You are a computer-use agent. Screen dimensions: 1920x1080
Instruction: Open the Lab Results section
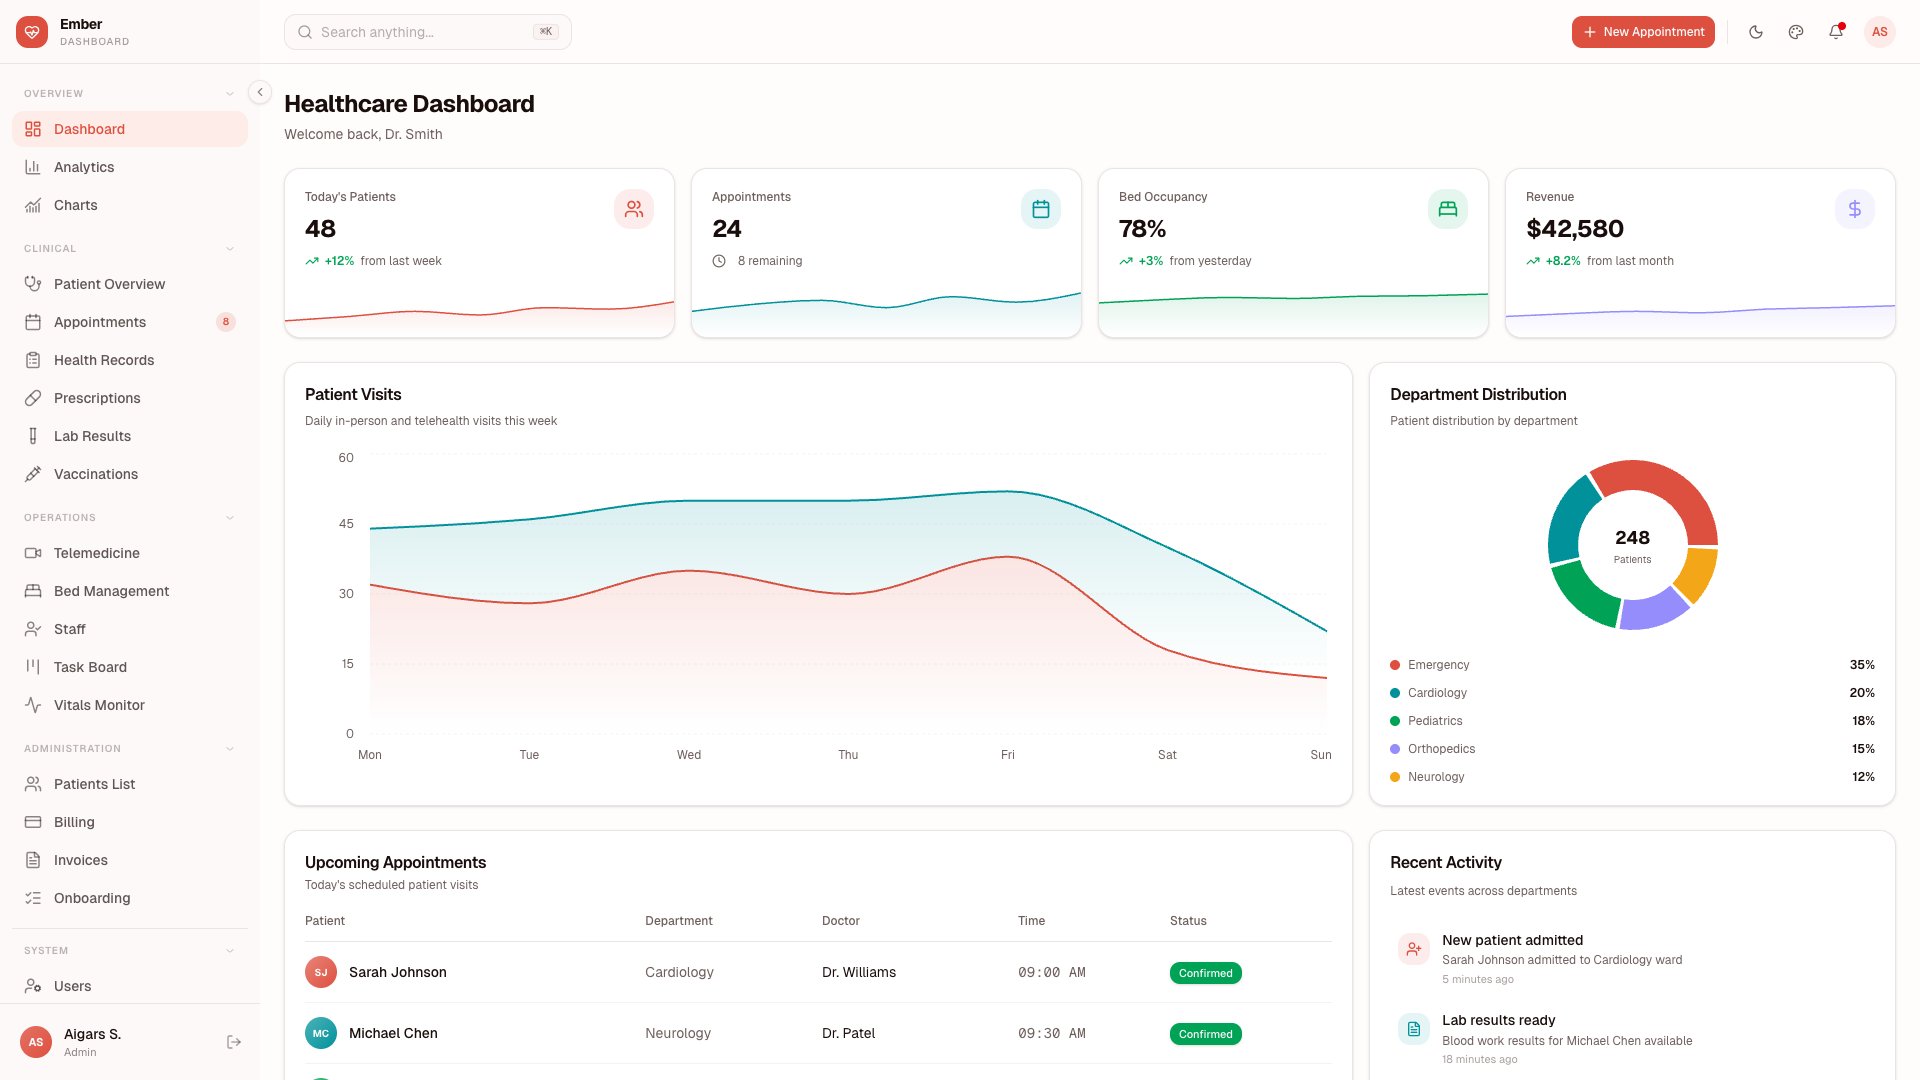(x=92, y=436)
